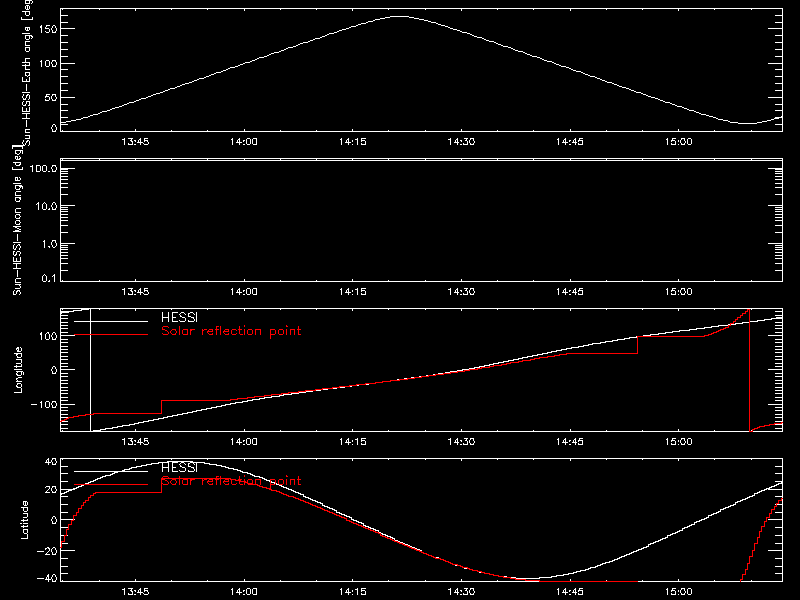Click '10.0' tick on Moon angle axis
Image resolution: width=800 pixels, height=600 pixels.
[x=46, y=206]
